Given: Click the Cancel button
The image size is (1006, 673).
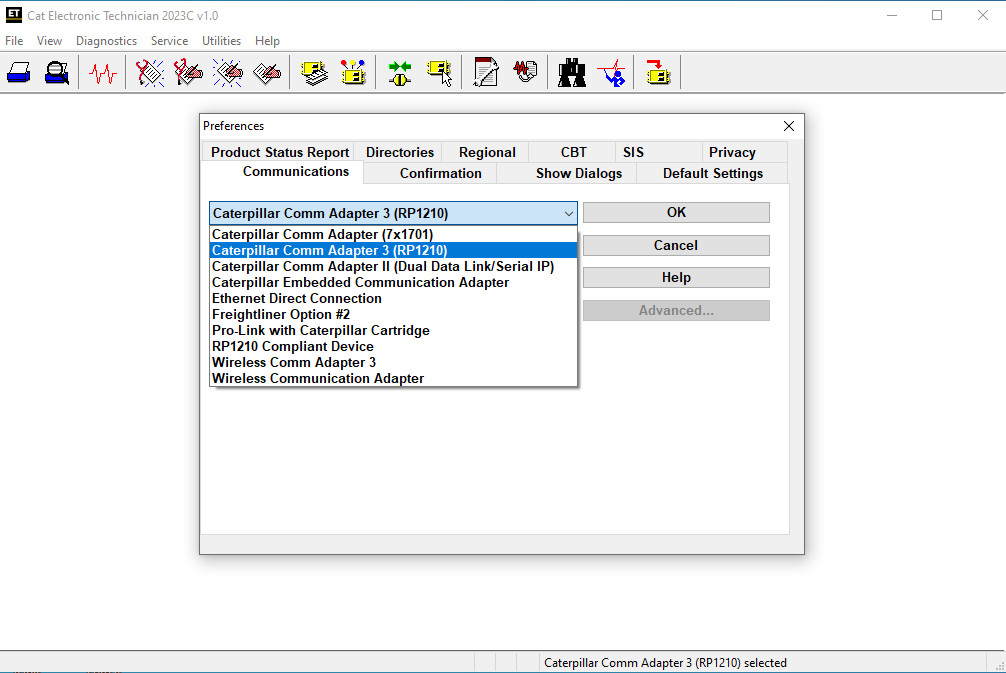Looking at the screenshot, I should pyautogui.click(x=676, y=245).
